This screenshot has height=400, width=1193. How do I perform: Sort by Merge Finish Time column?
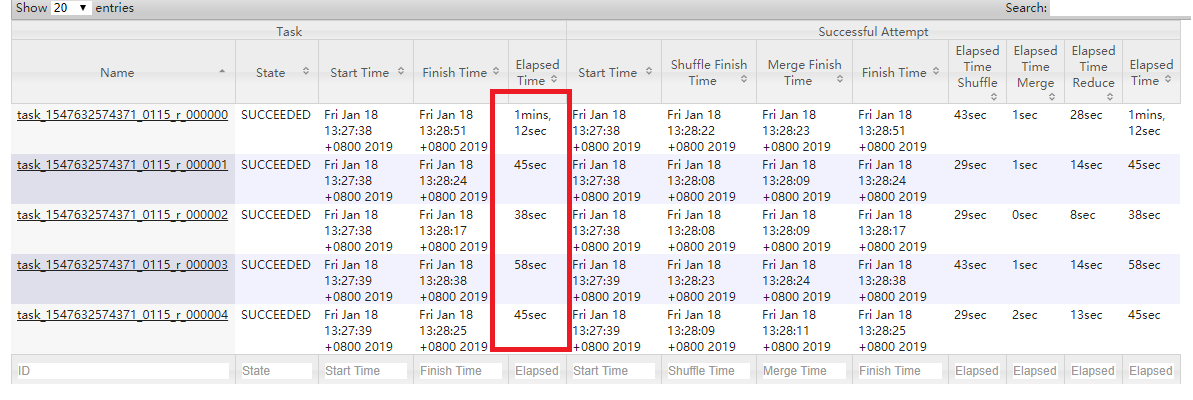(x=805, y=72)
